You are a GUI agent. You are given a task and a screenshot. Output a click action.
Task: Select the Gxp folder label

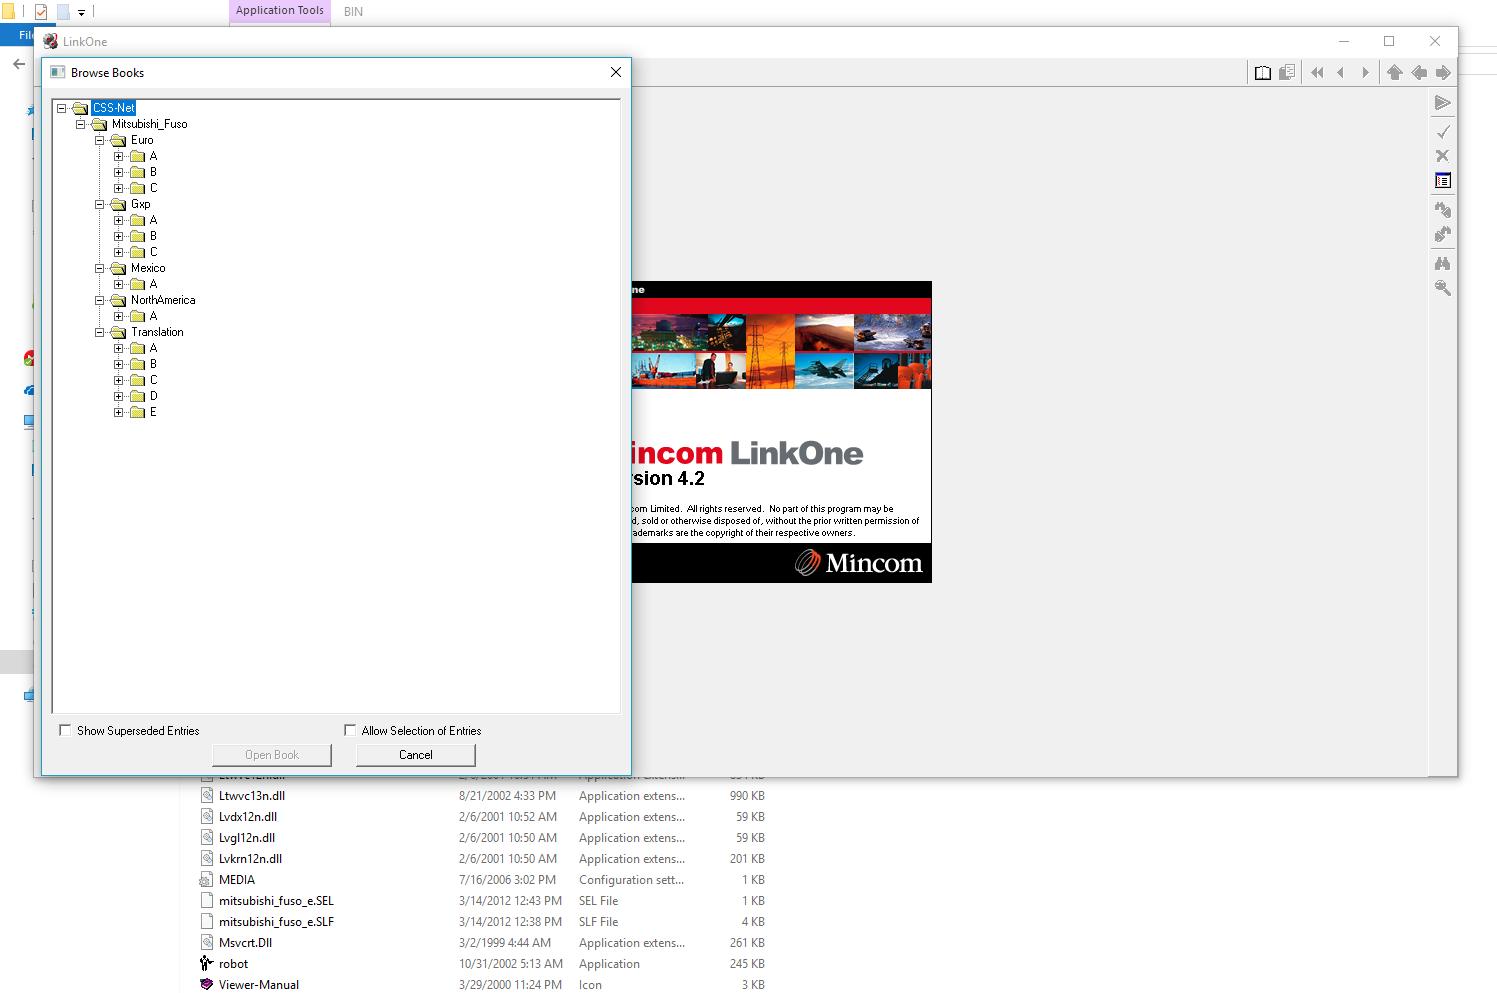(x=141, y=204)
